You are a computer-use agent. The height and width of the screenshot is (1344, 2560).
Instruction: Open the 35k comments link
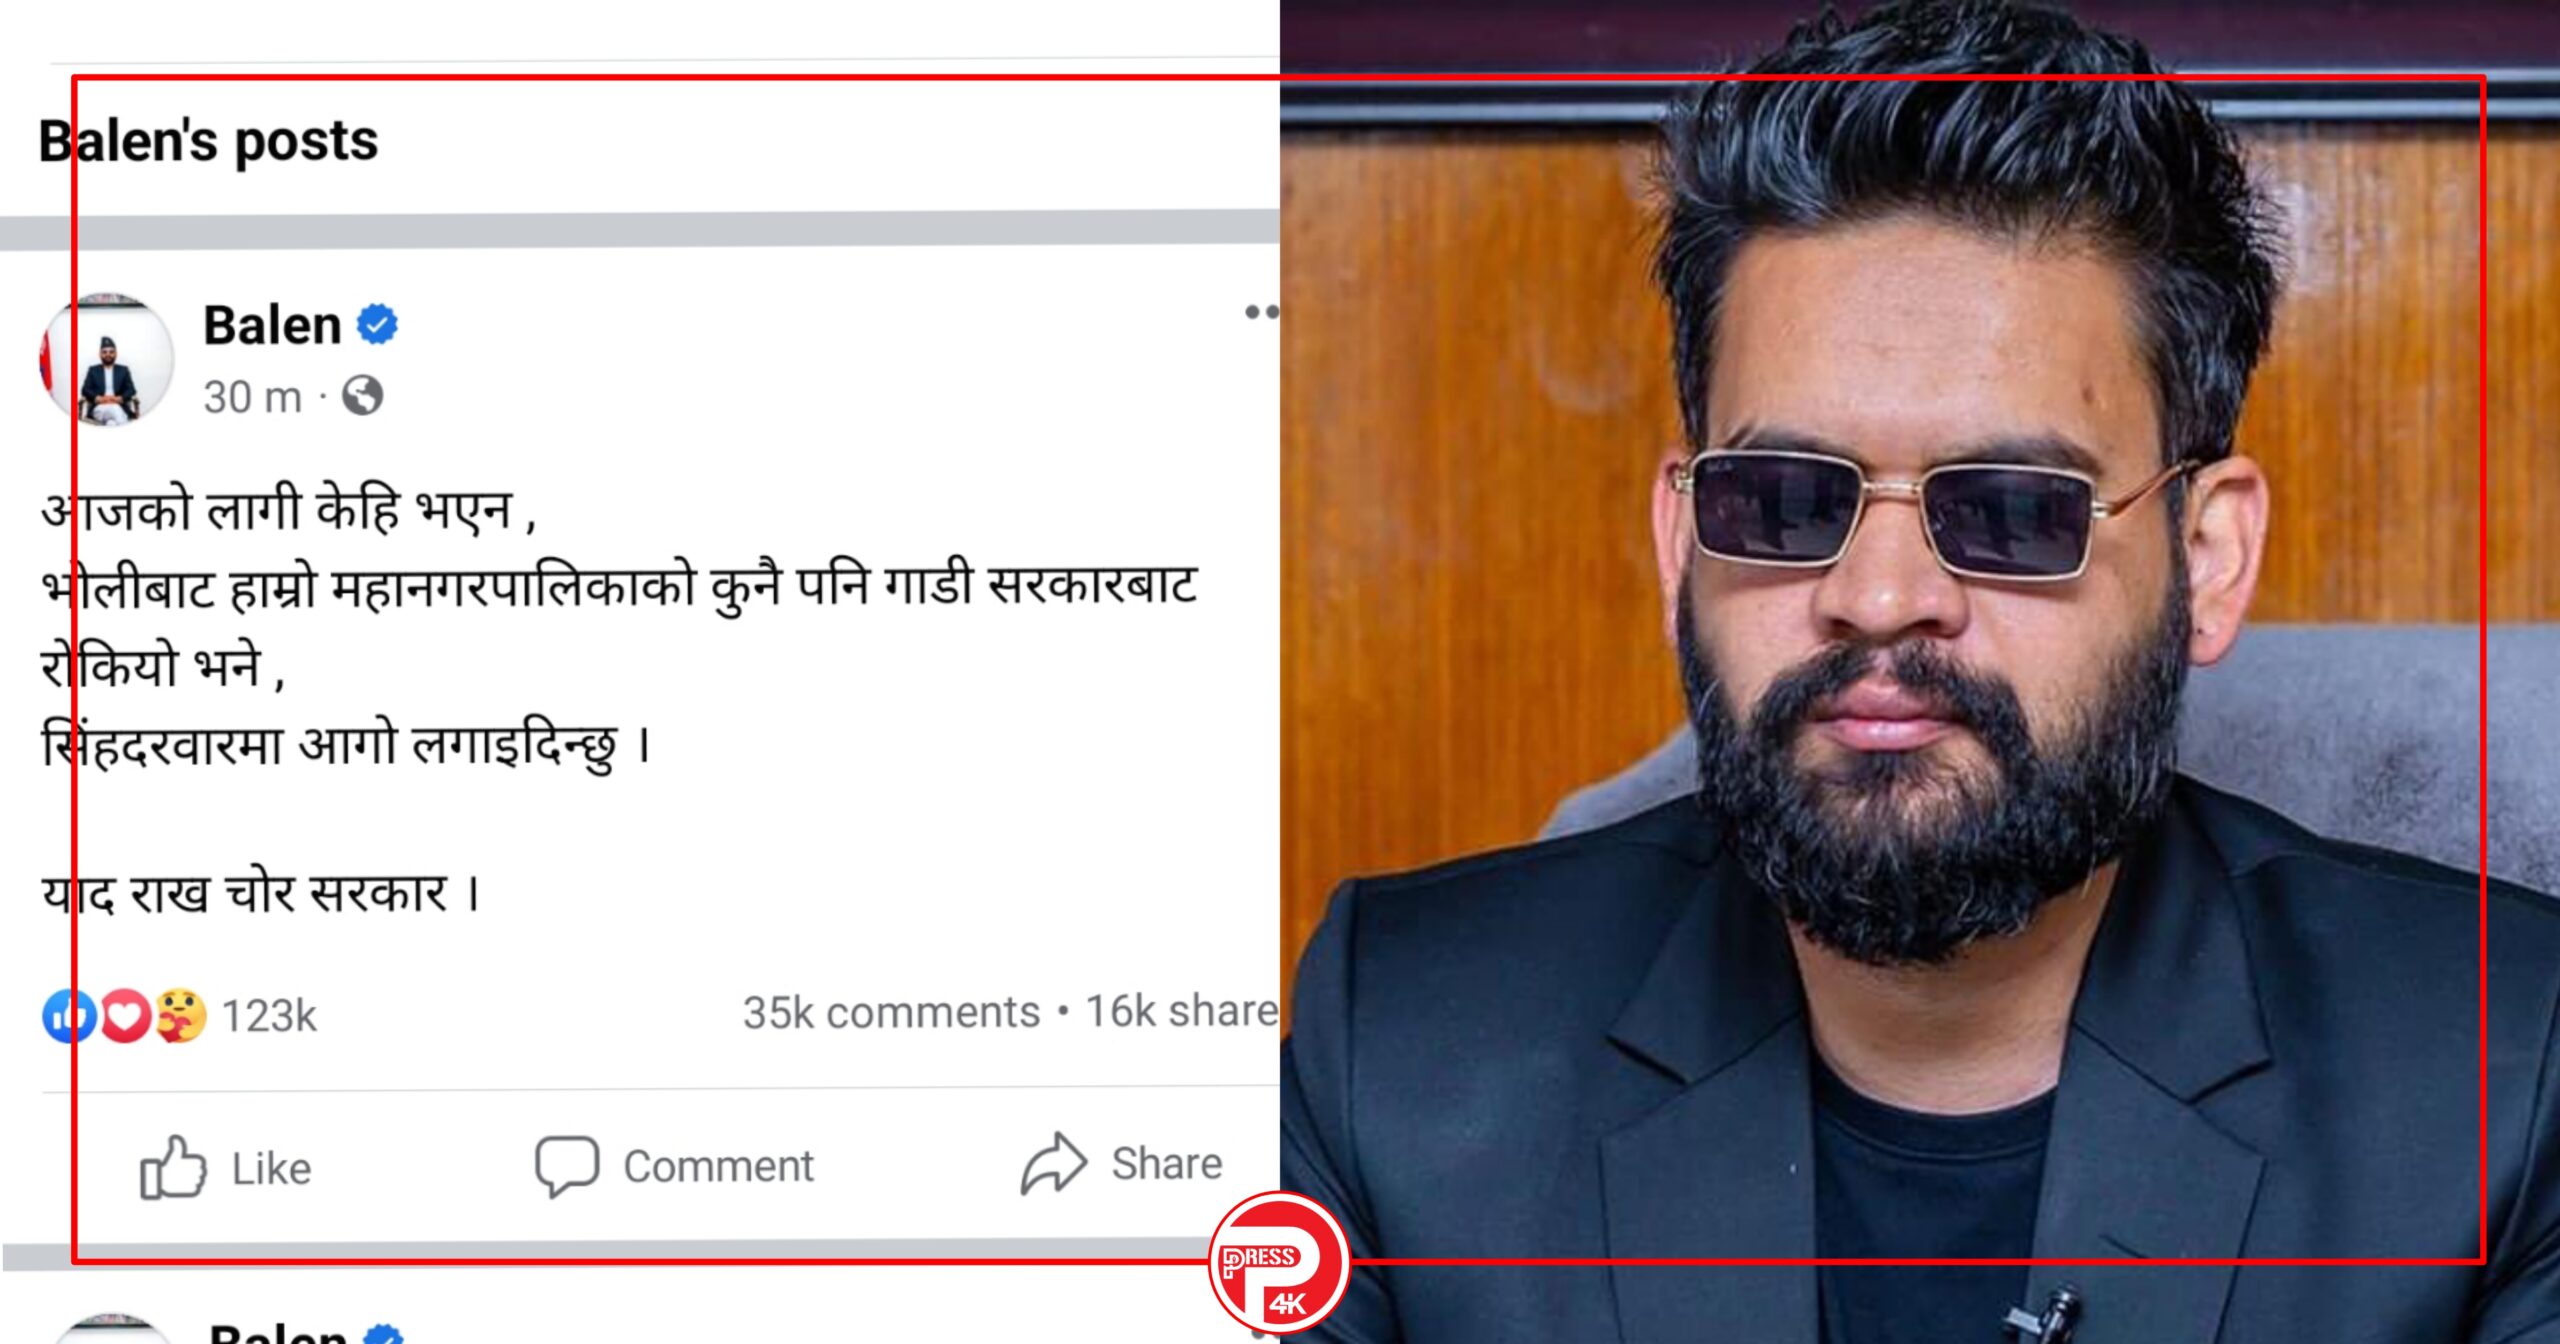coord(891,1012)
